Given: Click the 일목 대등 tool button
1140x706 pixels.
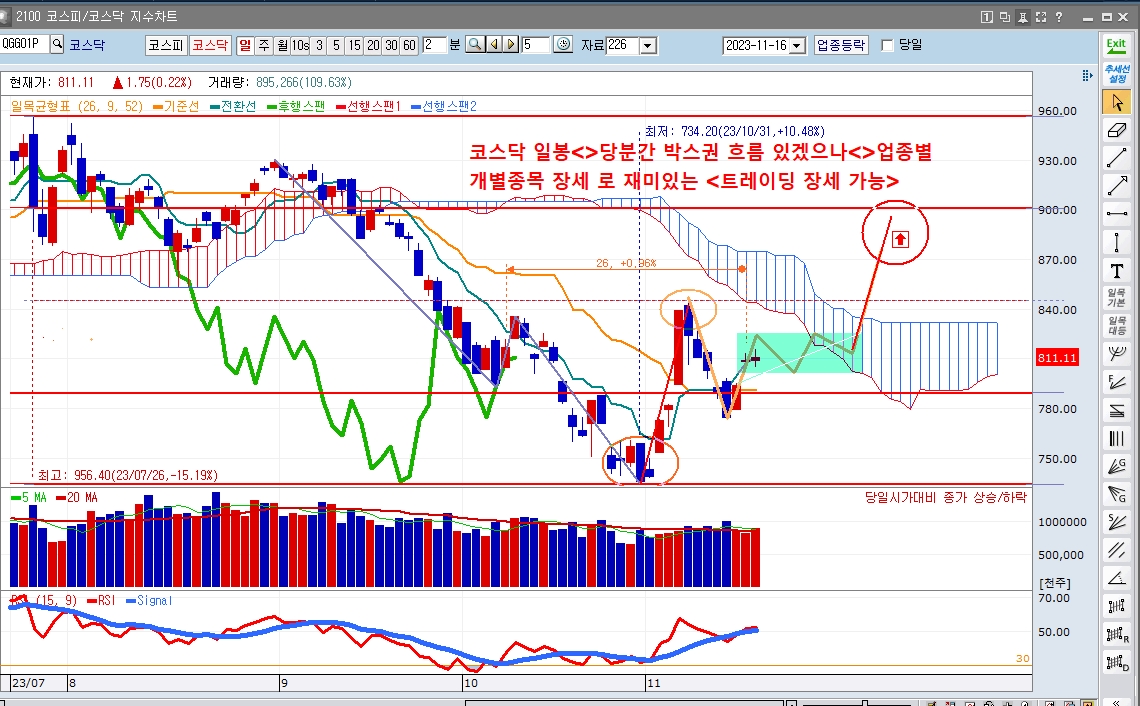Looking at the screenshot, I should [1116, 325].
